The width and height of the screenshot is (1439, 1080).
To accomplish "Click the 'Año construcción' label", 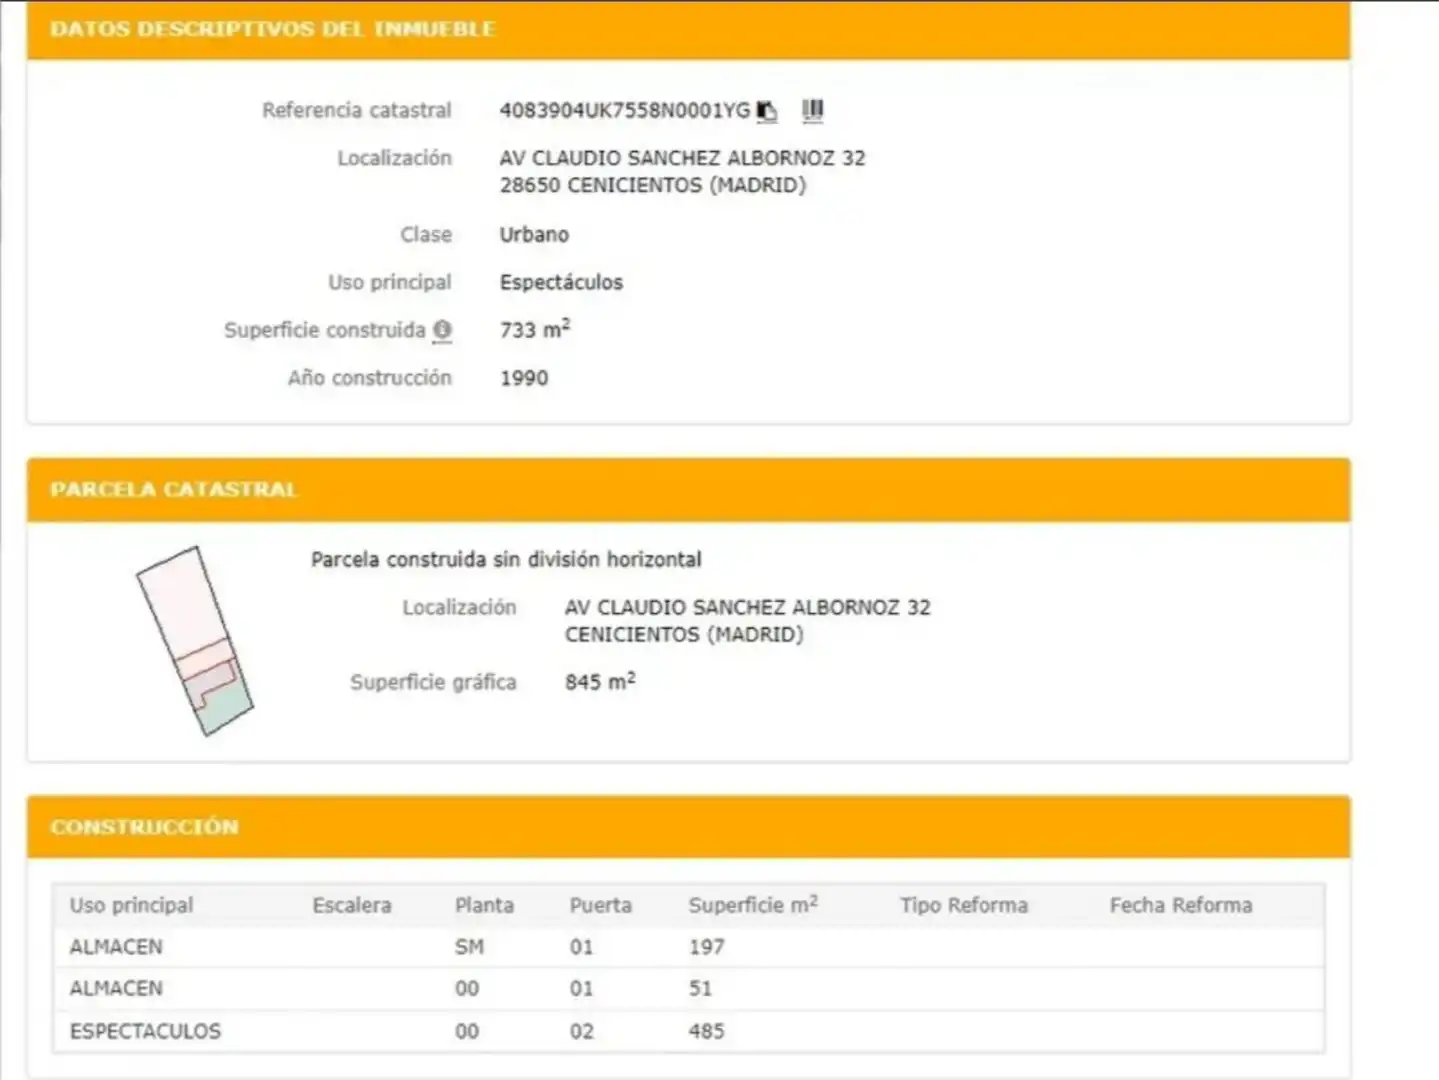I will pyautogui.click(x=370, y=378).
